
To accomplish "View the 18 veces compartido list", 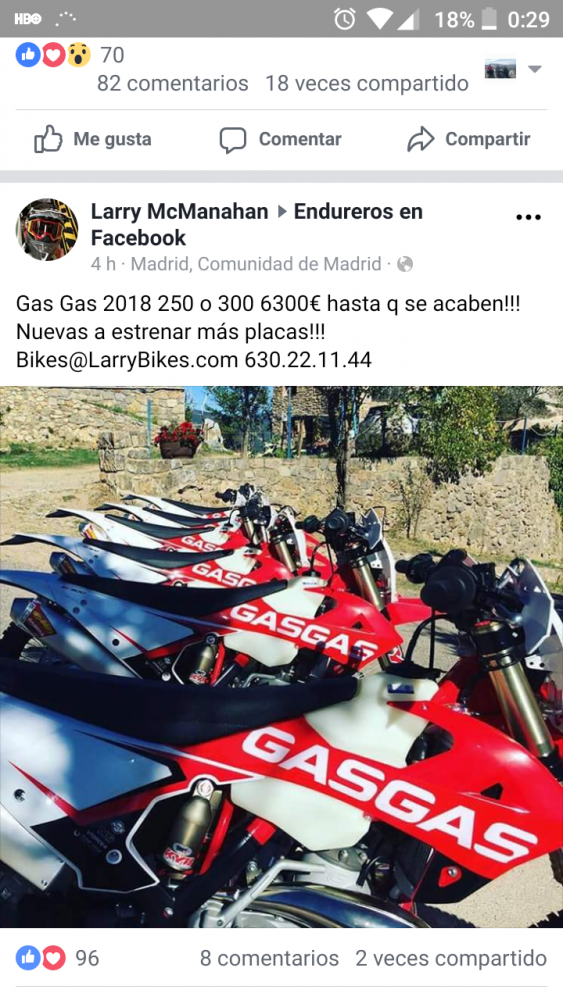I will point(367,83).
